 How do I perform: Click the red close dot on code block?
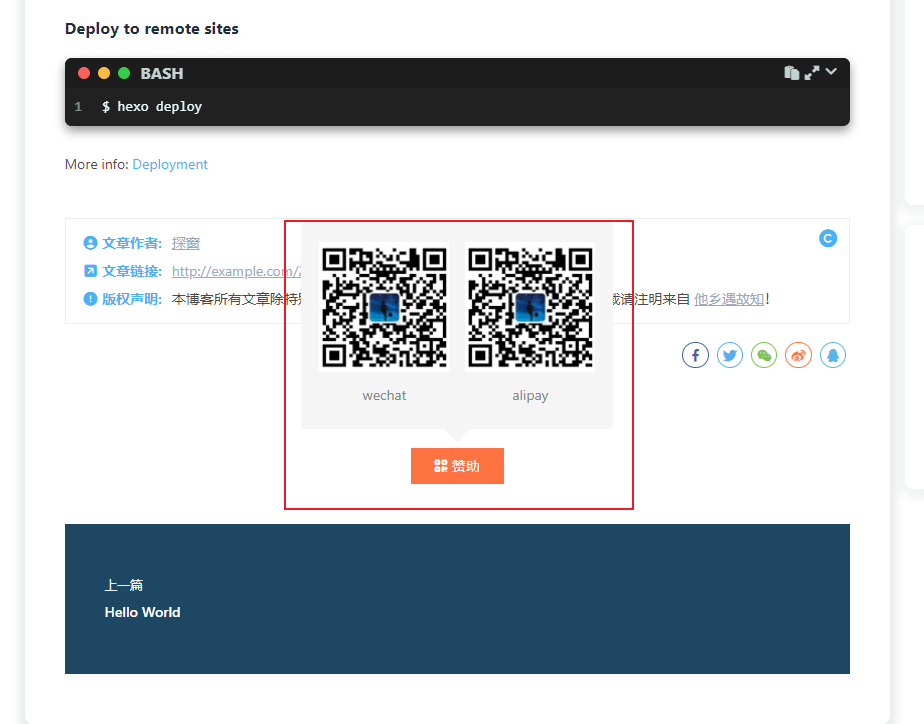click(x=84, y=73)
